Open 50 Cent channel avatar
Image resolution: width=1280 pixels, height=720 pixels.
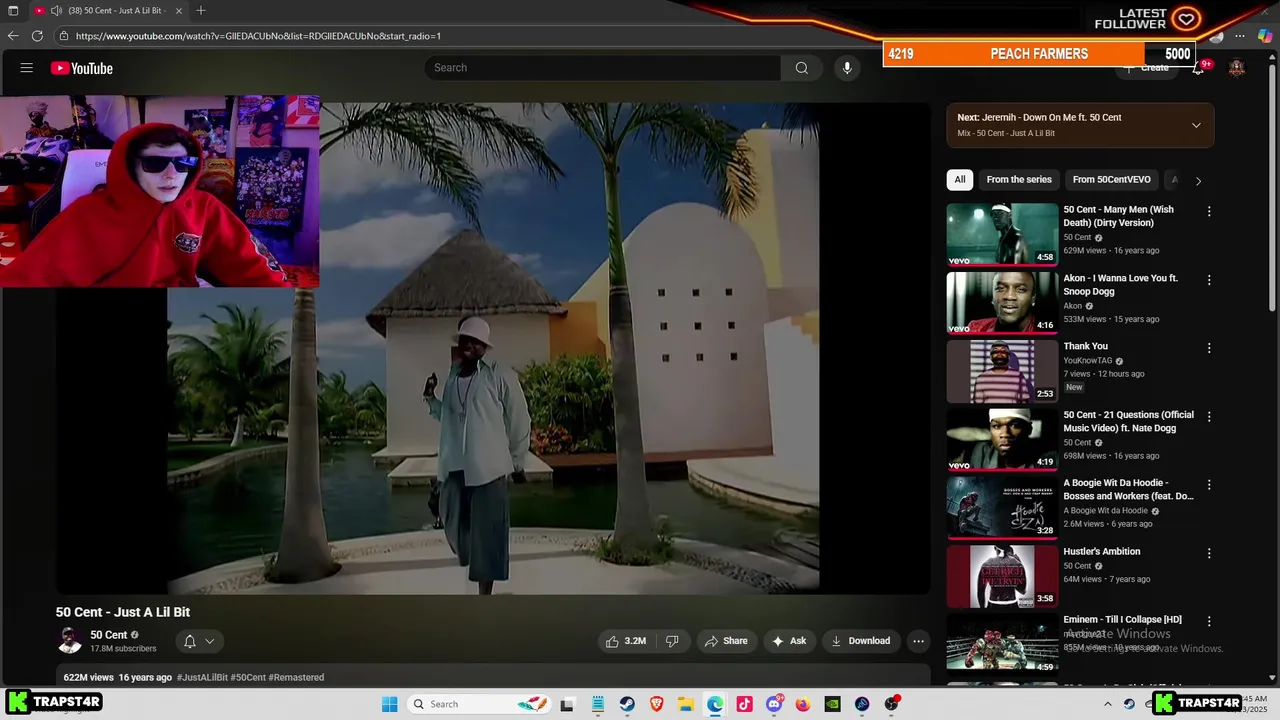pyautogui.click(x=70, y=641)
